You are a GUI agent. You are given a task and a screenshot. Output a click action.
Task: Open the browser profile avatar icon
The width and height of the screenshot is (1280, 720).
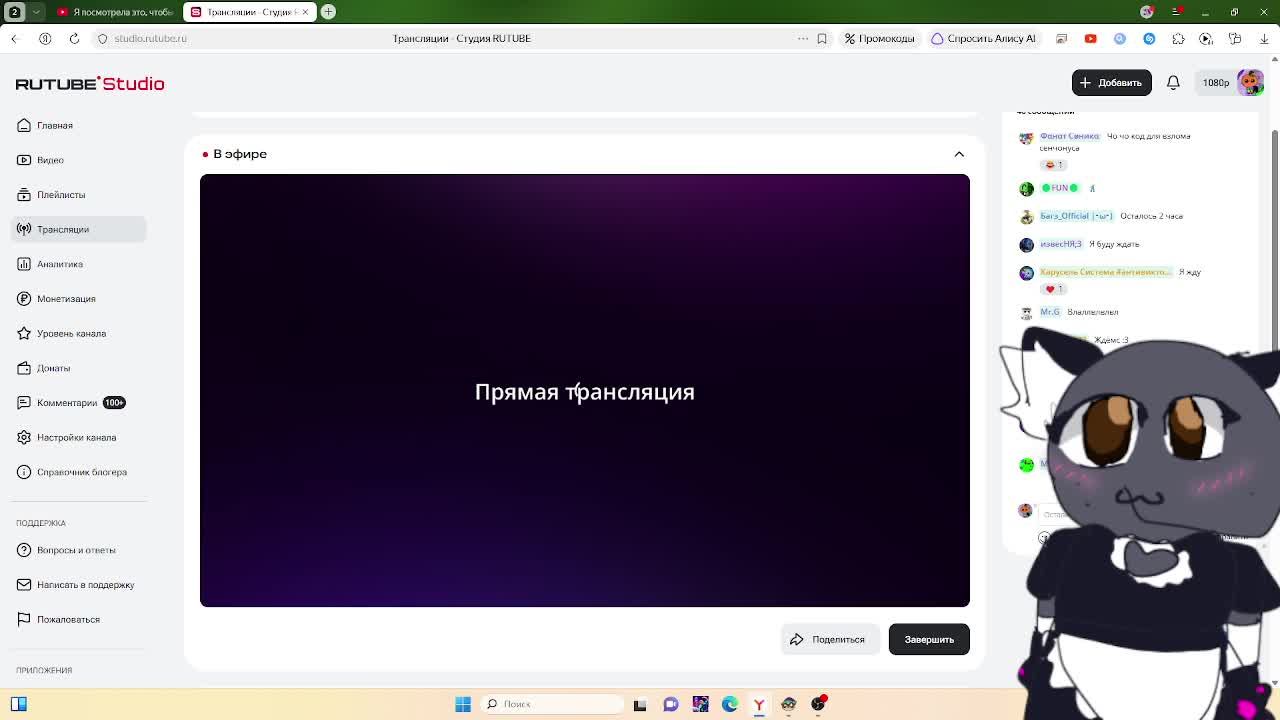click(x=1147, y=12)
